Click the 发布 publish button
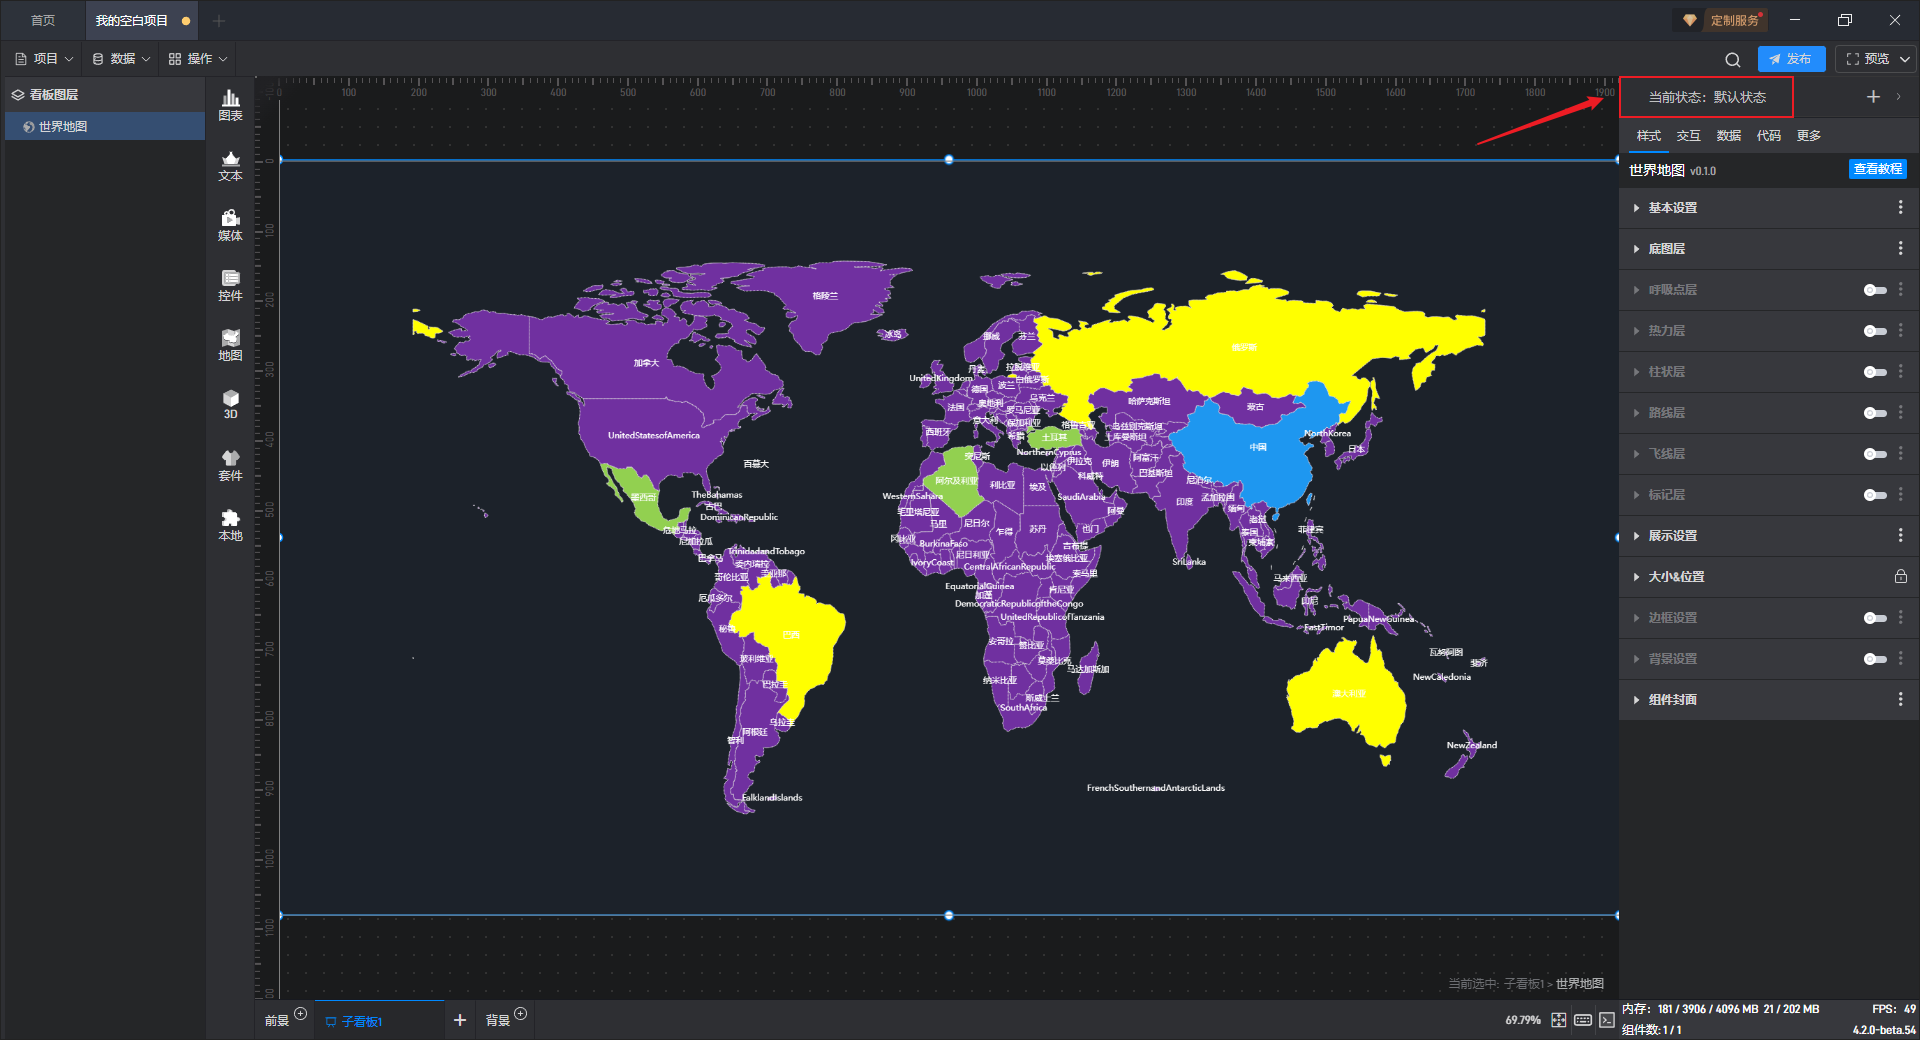 pyautogui.click(x=1791, y=59)
